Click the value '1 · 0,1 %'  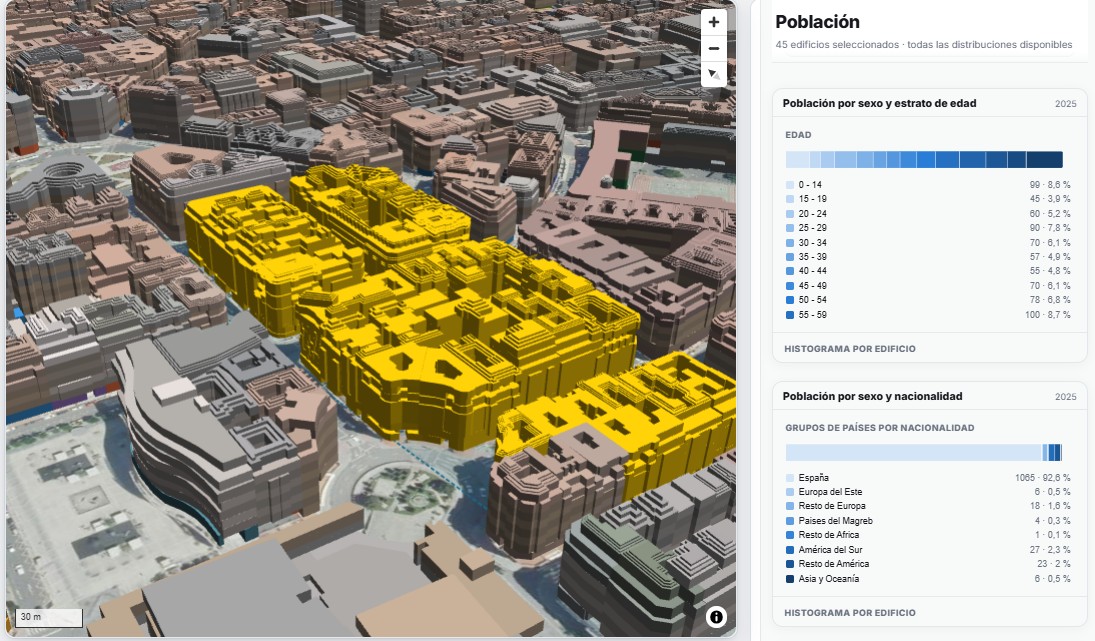click(x=1052, y=535)
